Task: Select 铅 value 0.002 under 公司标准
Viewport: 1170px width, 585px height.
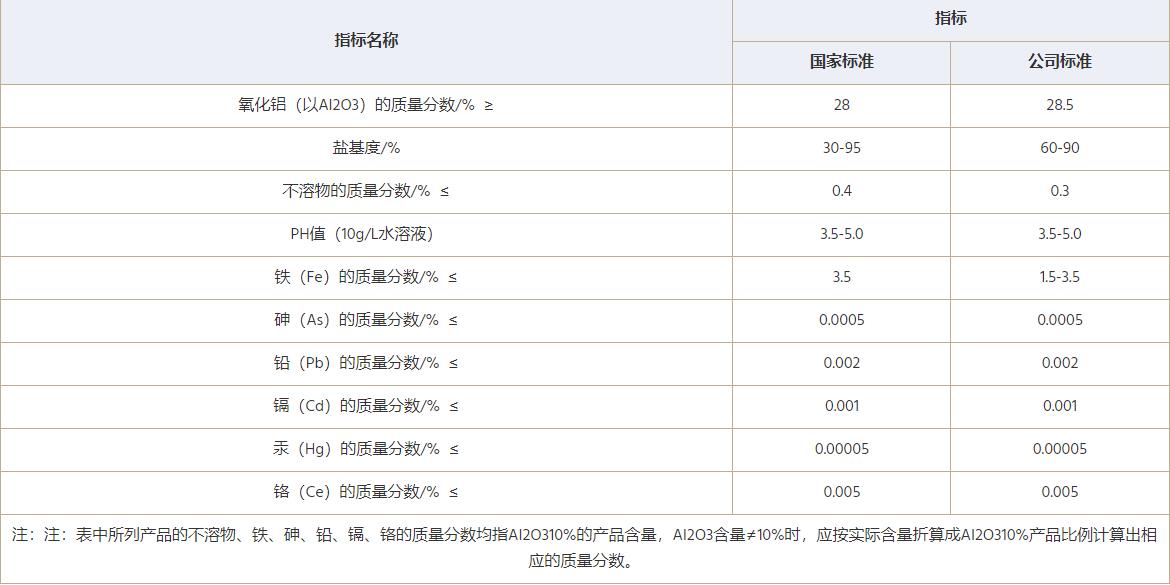Action: click(1060, 363)
